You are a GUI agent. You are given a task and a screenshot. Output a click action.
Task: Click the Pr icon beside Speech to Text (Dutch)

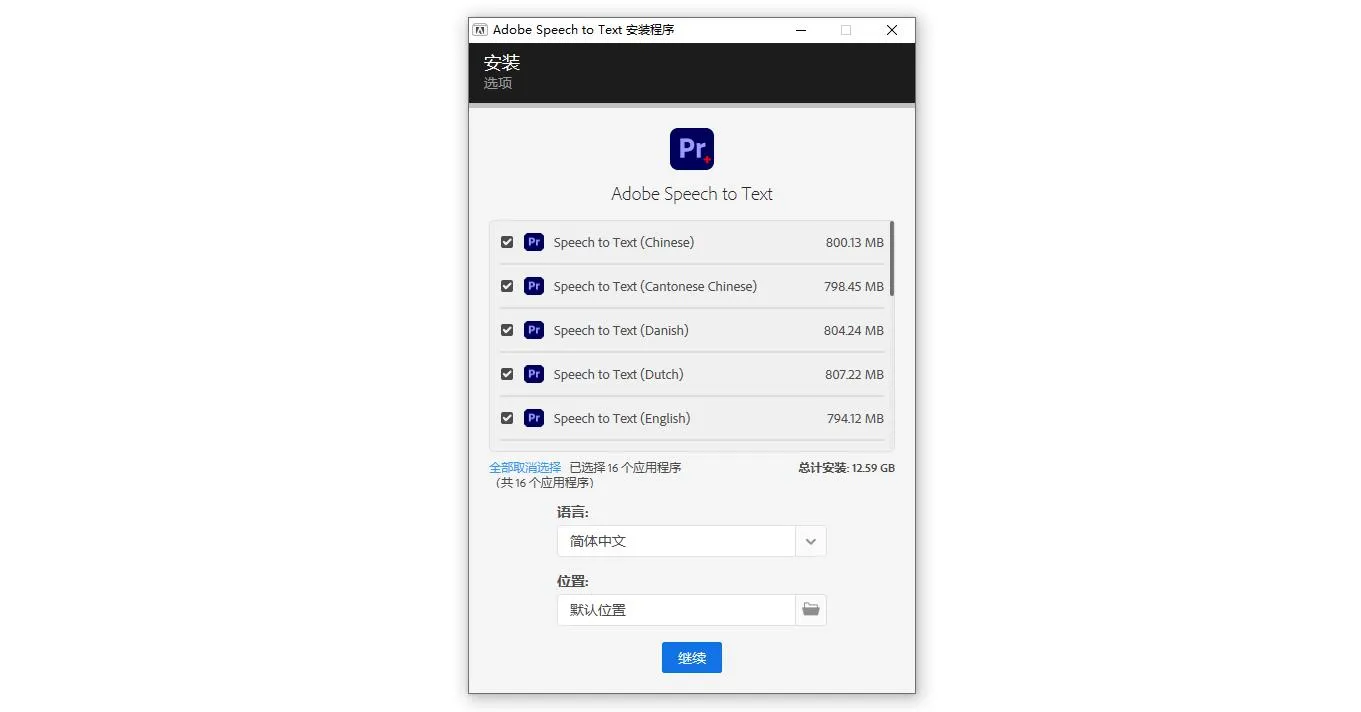click(x=534, y=374)
